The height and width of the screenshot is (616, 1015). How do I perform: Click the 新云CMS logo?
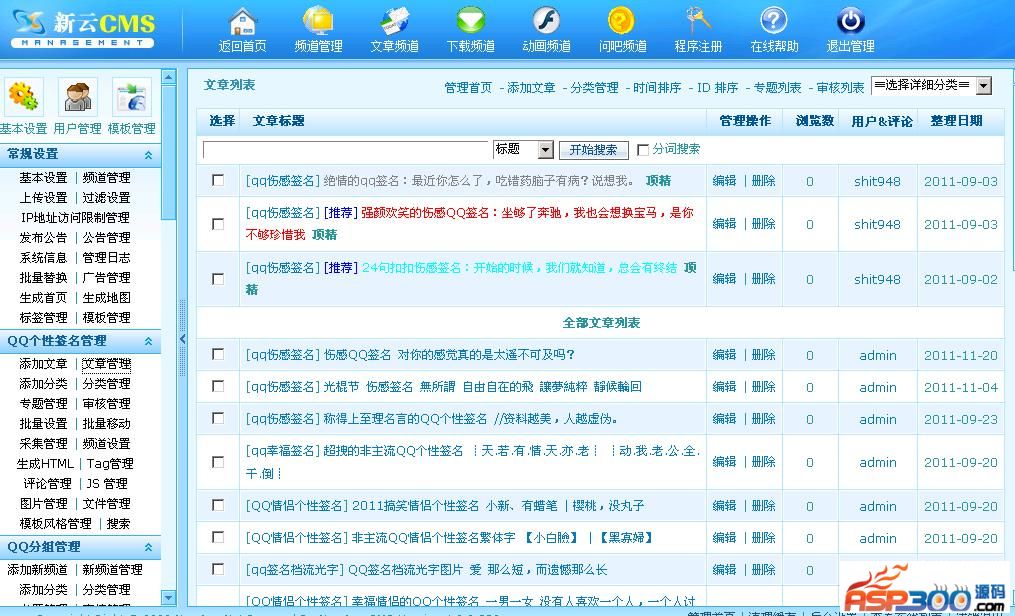tap(83, 29)
